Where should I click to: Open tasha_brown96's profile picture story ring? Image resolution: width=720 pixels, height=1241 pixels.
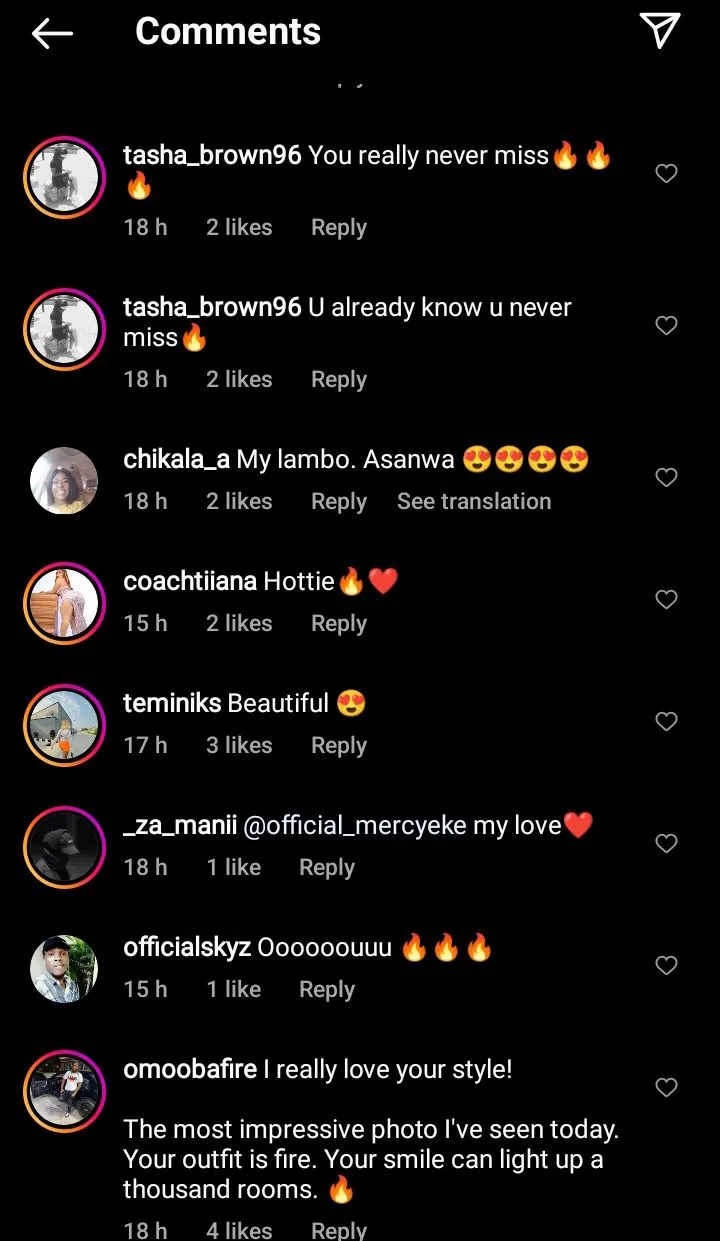point(64,175)
